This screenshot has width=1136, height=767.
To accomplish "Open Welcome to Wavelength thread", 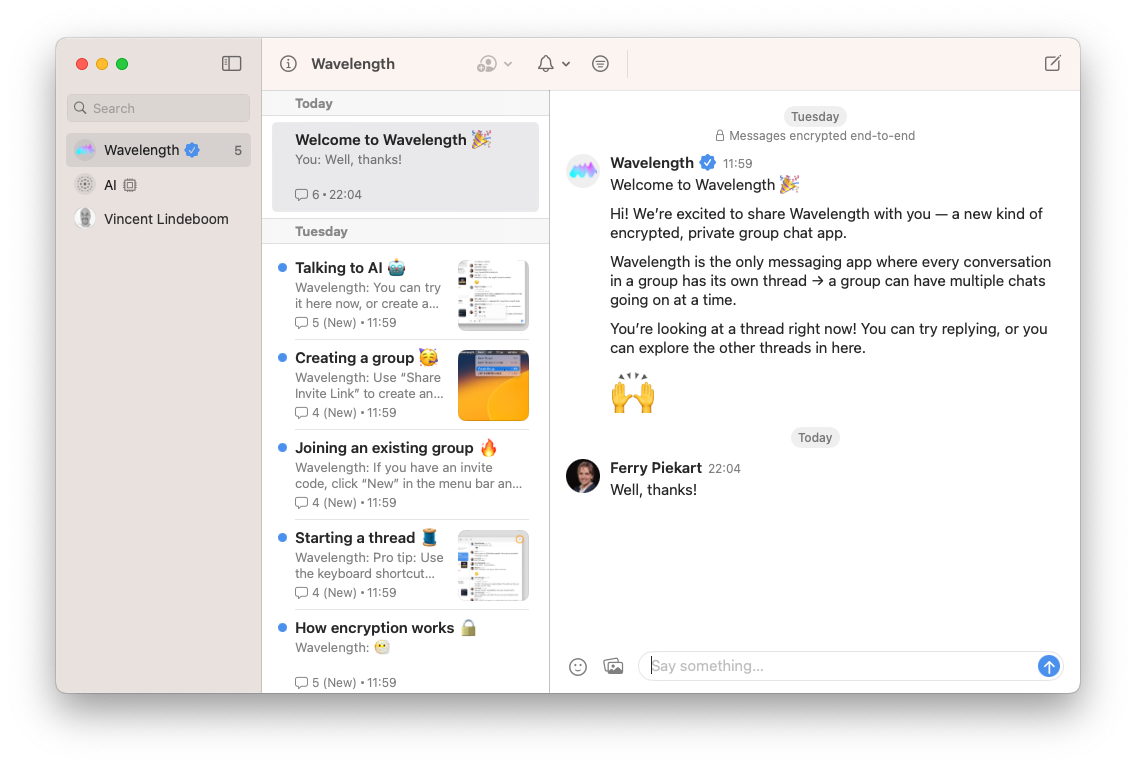I will [405, 167].
